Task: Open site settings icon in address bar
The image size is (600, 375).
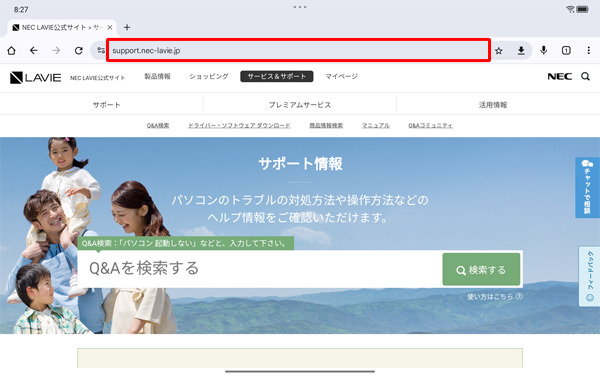Action: click(x=101, y=50)
